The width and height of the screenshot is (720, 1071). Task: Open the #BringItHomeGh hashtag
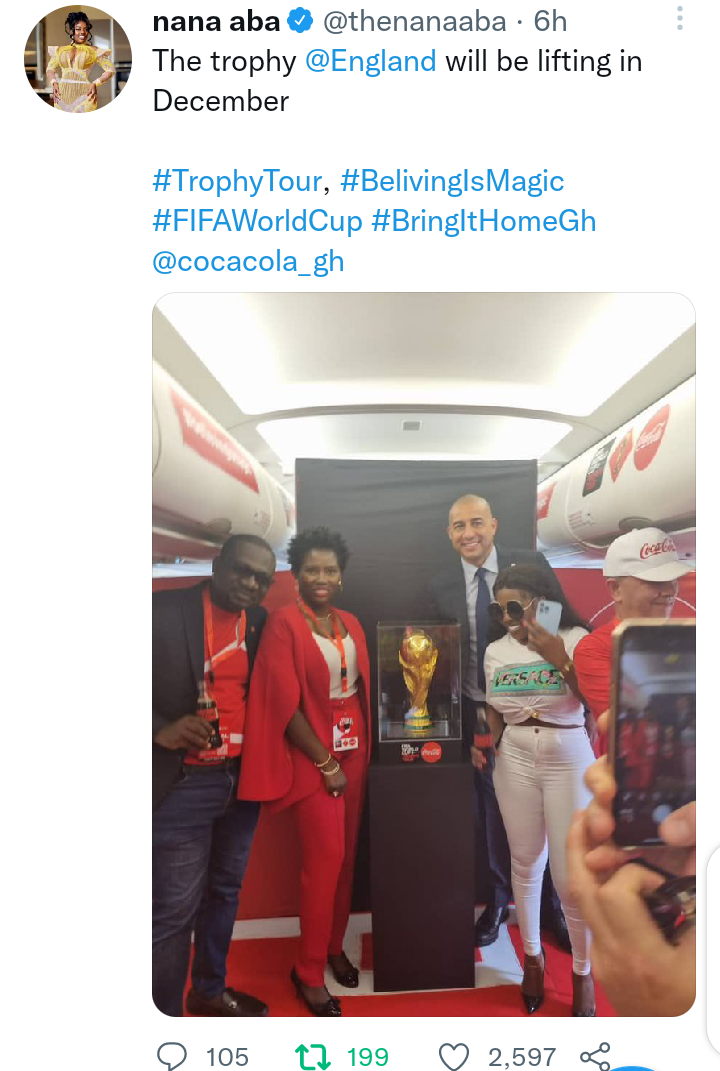click(x=484, y=221)
